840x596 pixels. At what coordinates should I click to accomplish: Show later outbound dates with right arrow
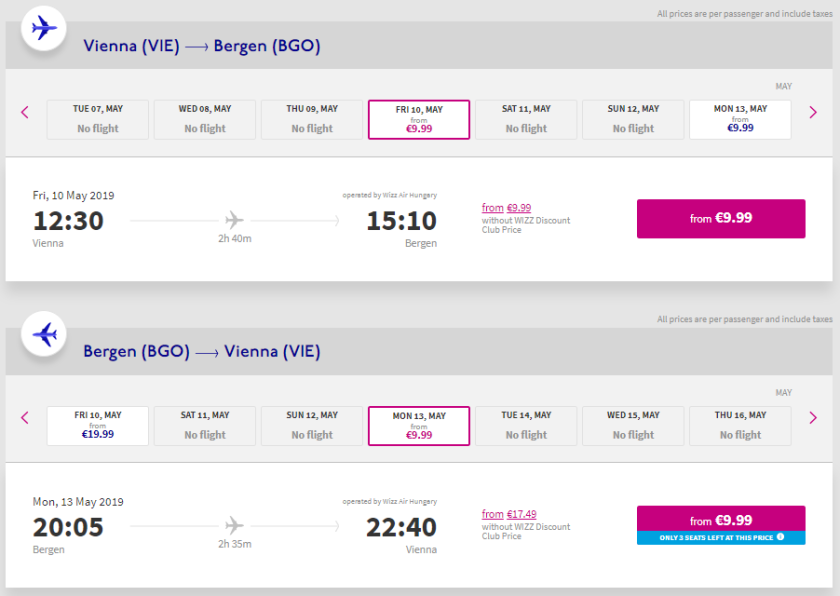click(813, 112)
